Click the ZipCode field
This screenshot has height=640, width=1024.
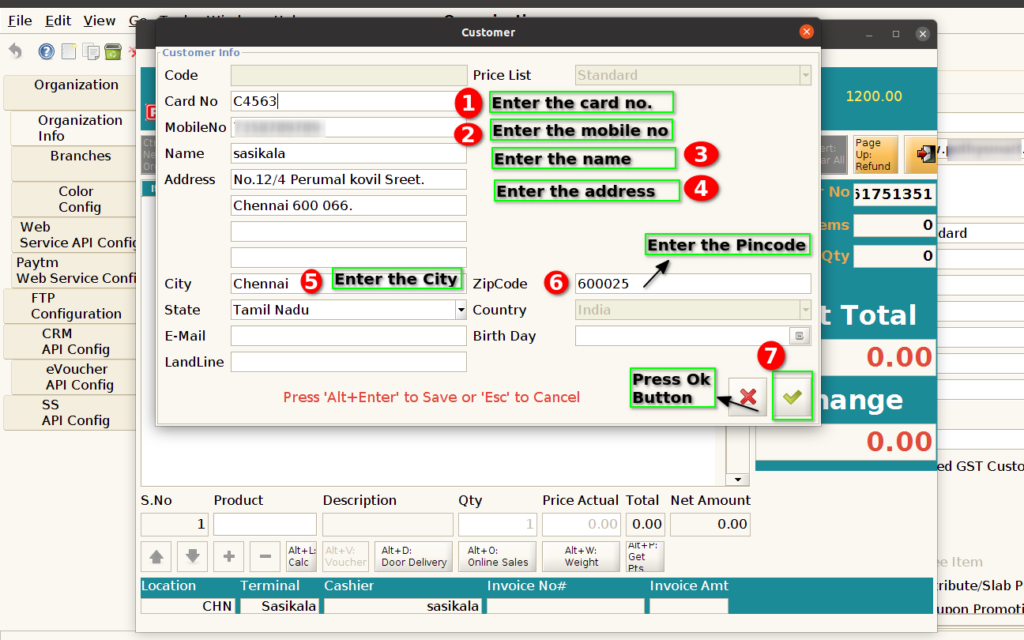click(x=693, y=283)
